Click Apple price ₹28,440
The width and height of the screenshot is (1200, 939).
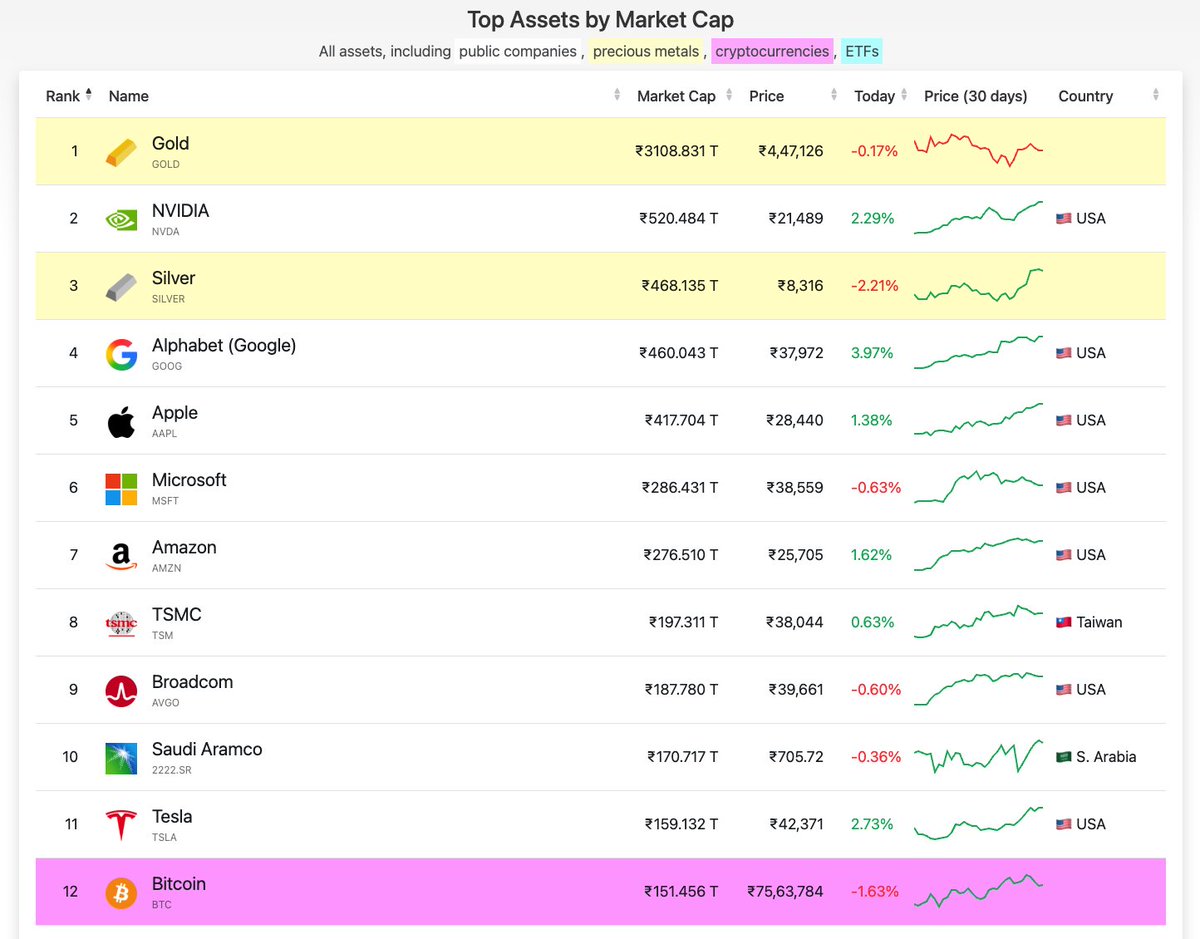[x=795, y=420]
